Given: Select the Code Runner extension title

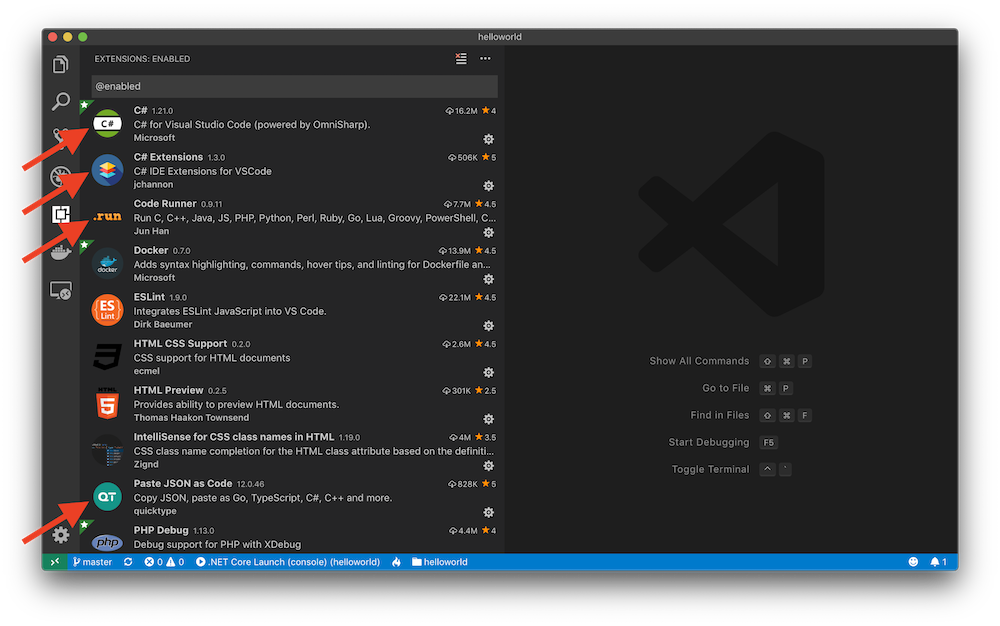Looking at the screenshot, I should tap(165, 203).
